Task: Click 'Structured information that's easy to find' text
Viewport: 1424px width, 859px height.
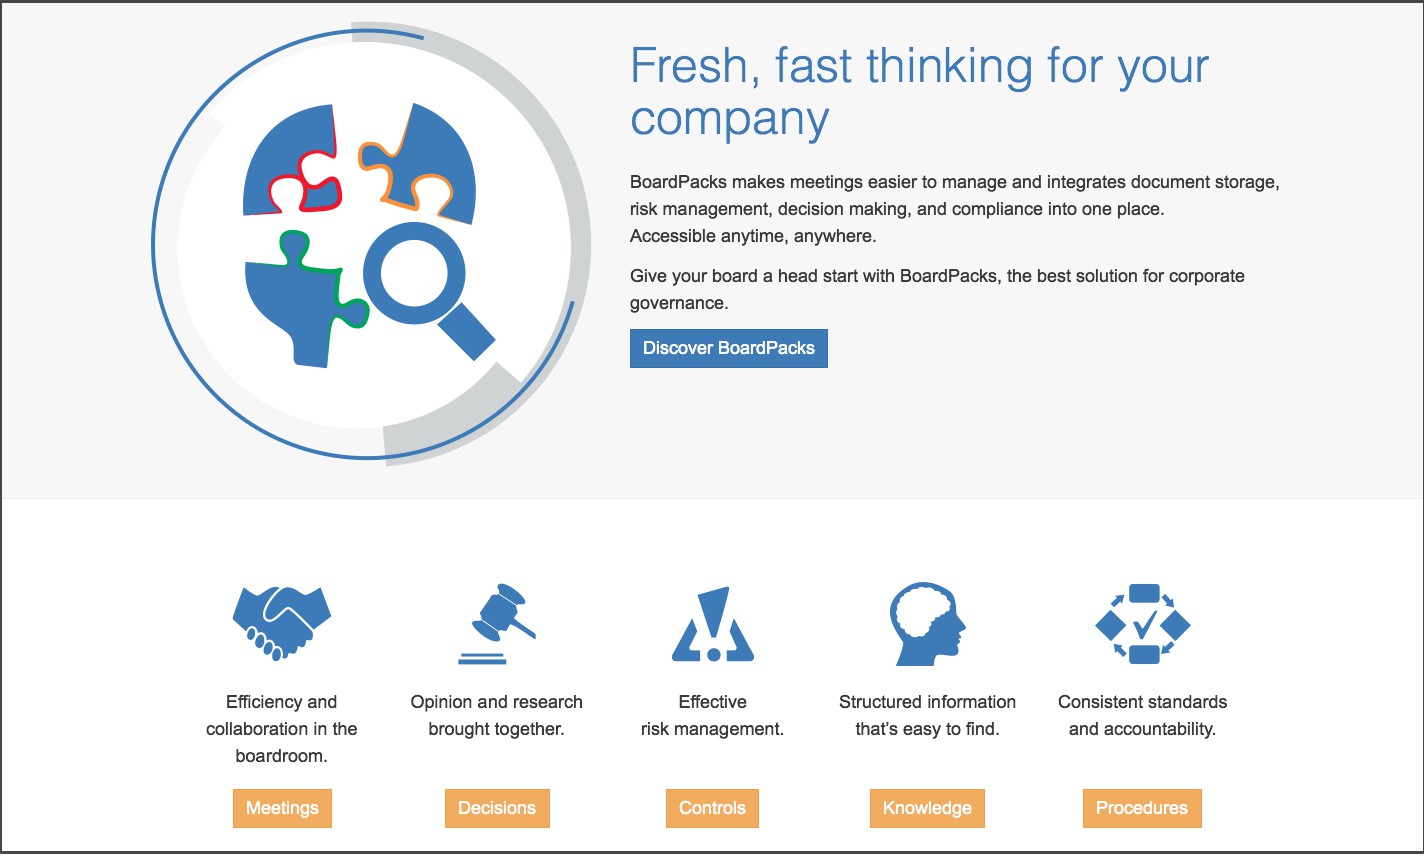Action: pos(927,716)
